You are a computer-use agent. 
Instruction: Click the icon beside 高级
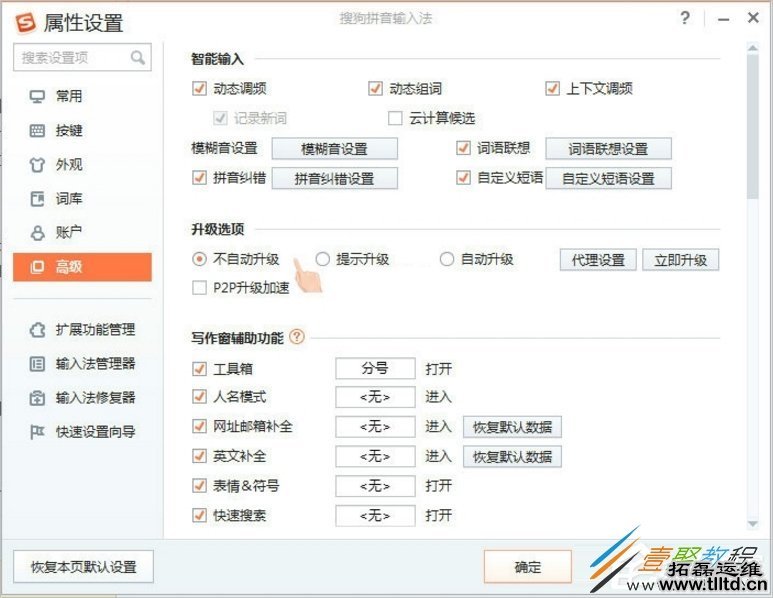tap(37, 267)
